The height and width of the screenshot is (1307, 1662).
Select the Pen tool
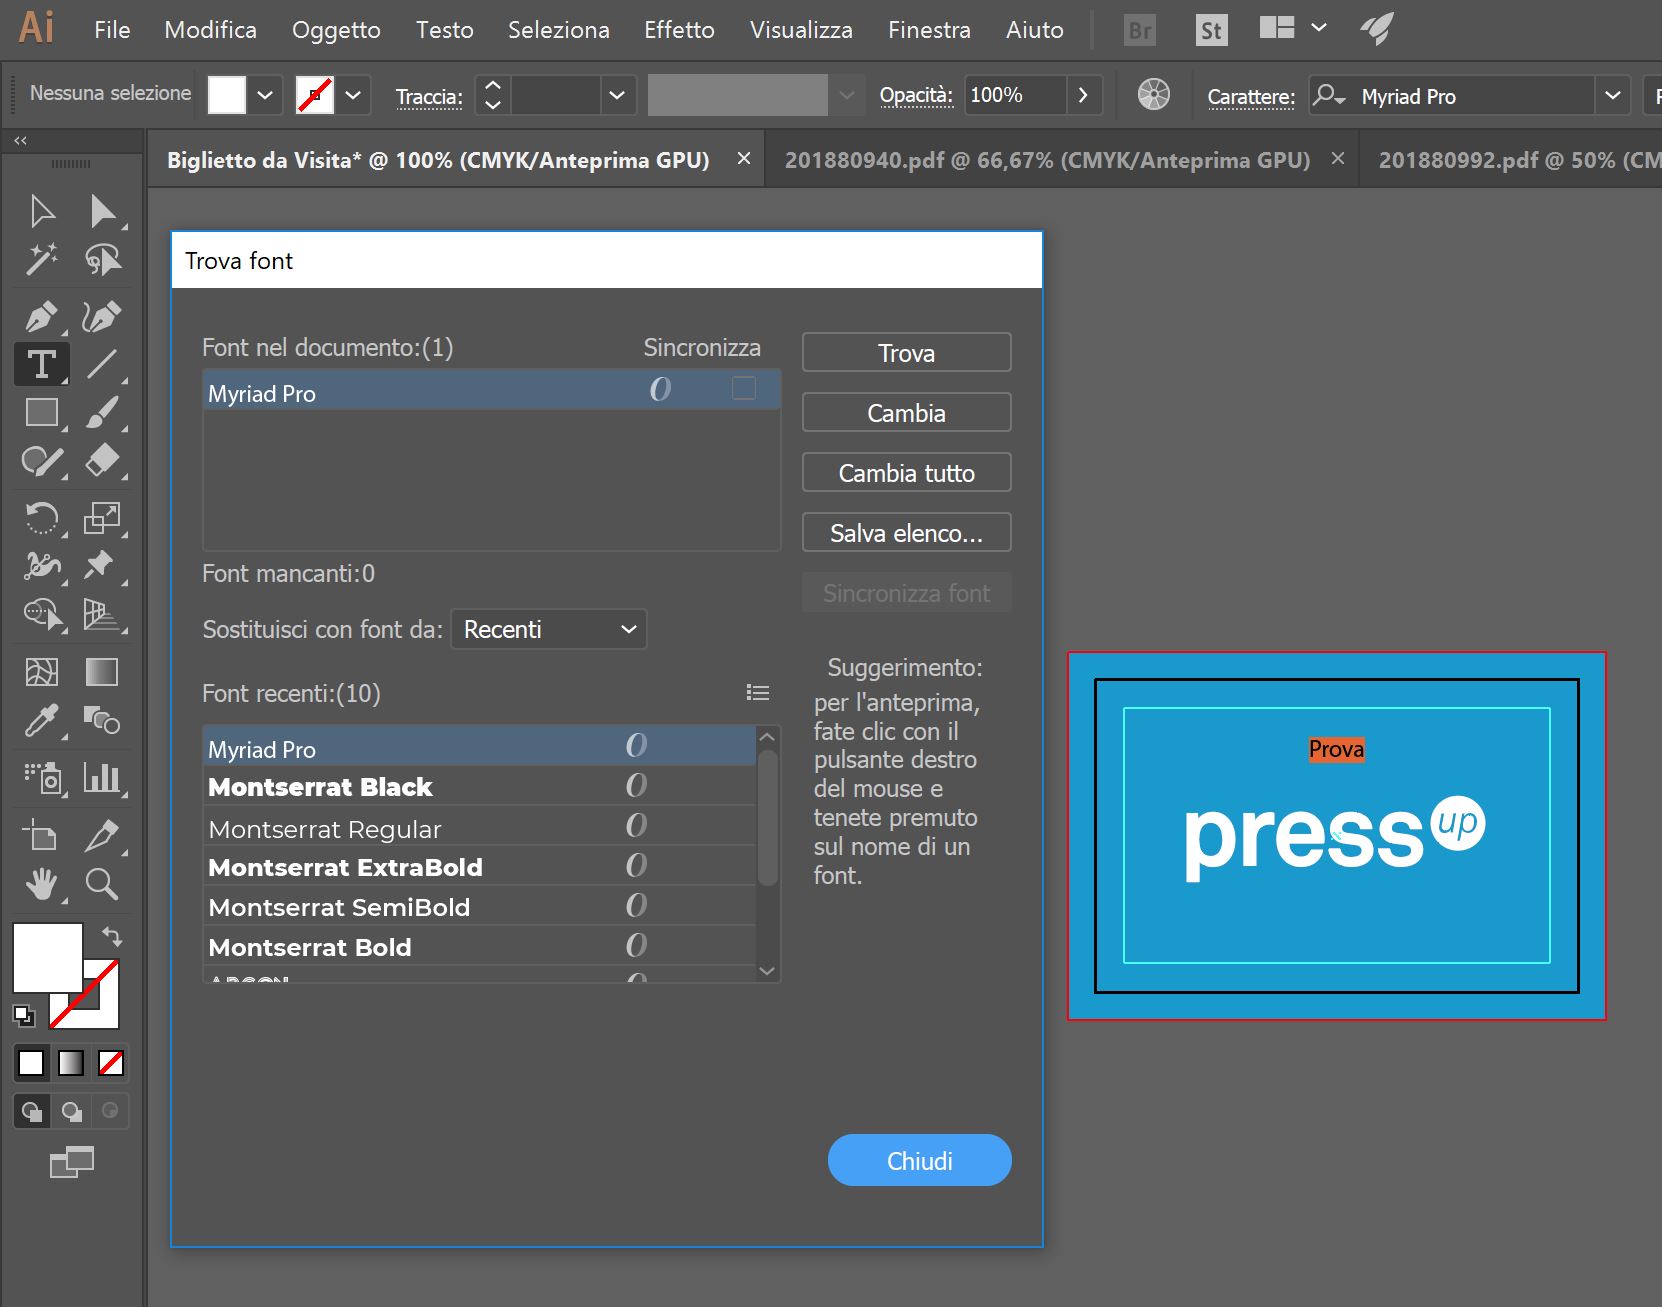41,317
